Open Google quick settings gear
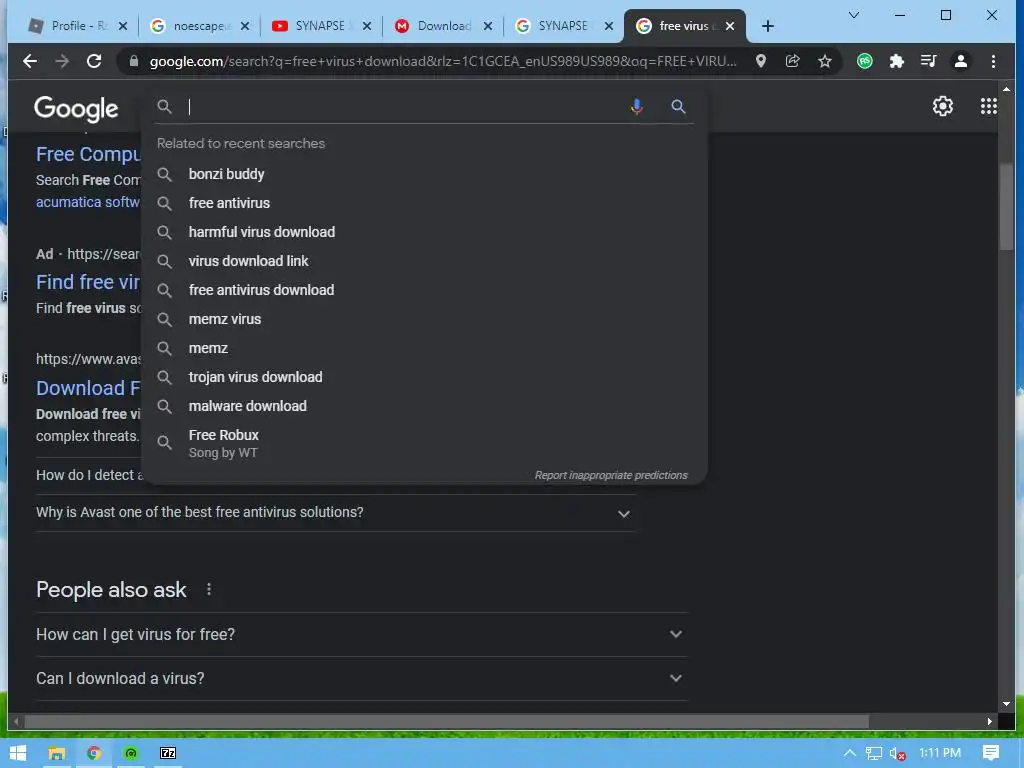This screenshot has width=1024, height=768. [942, 106]
